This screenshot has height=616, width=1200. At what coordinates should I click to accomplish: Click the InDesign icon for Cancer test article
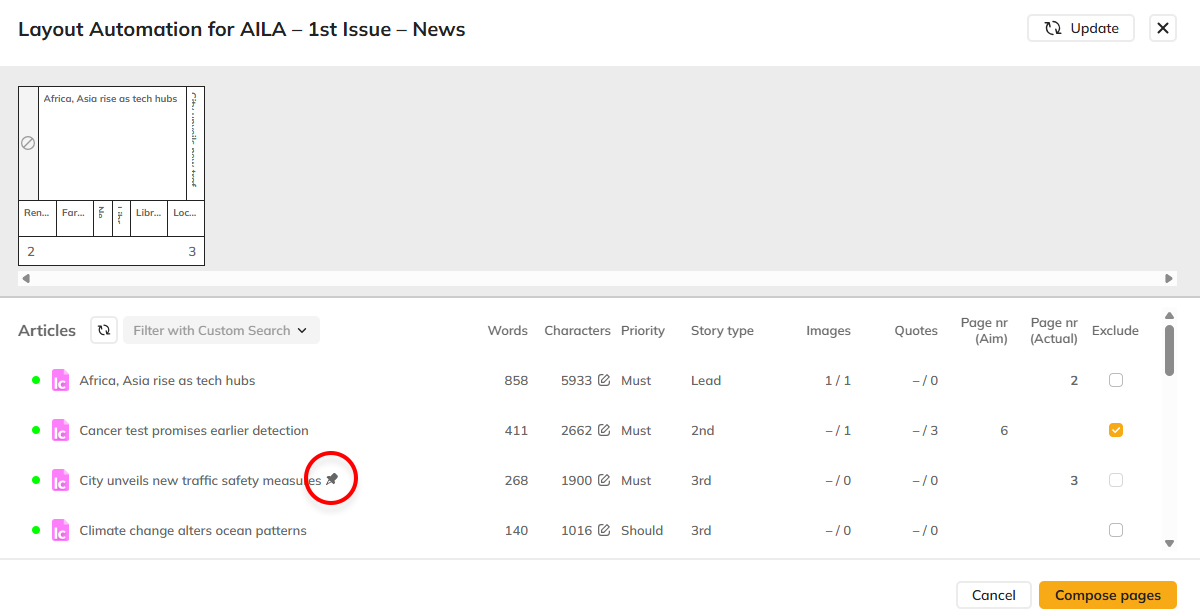(60, 430)
